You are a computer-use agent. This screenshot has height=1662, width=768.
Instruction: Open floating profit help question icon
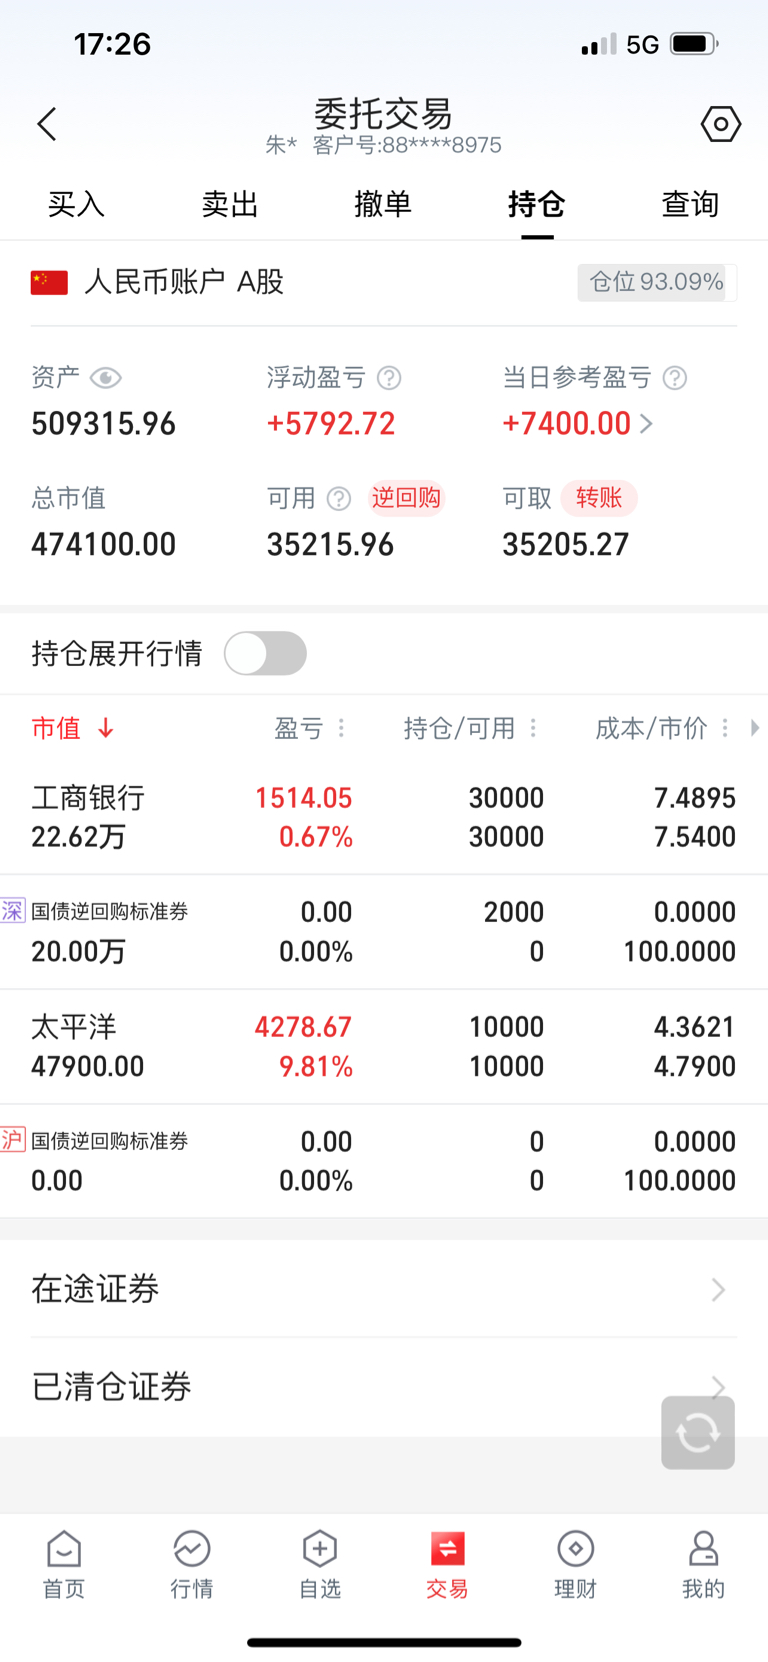click(x=389, y=378)
